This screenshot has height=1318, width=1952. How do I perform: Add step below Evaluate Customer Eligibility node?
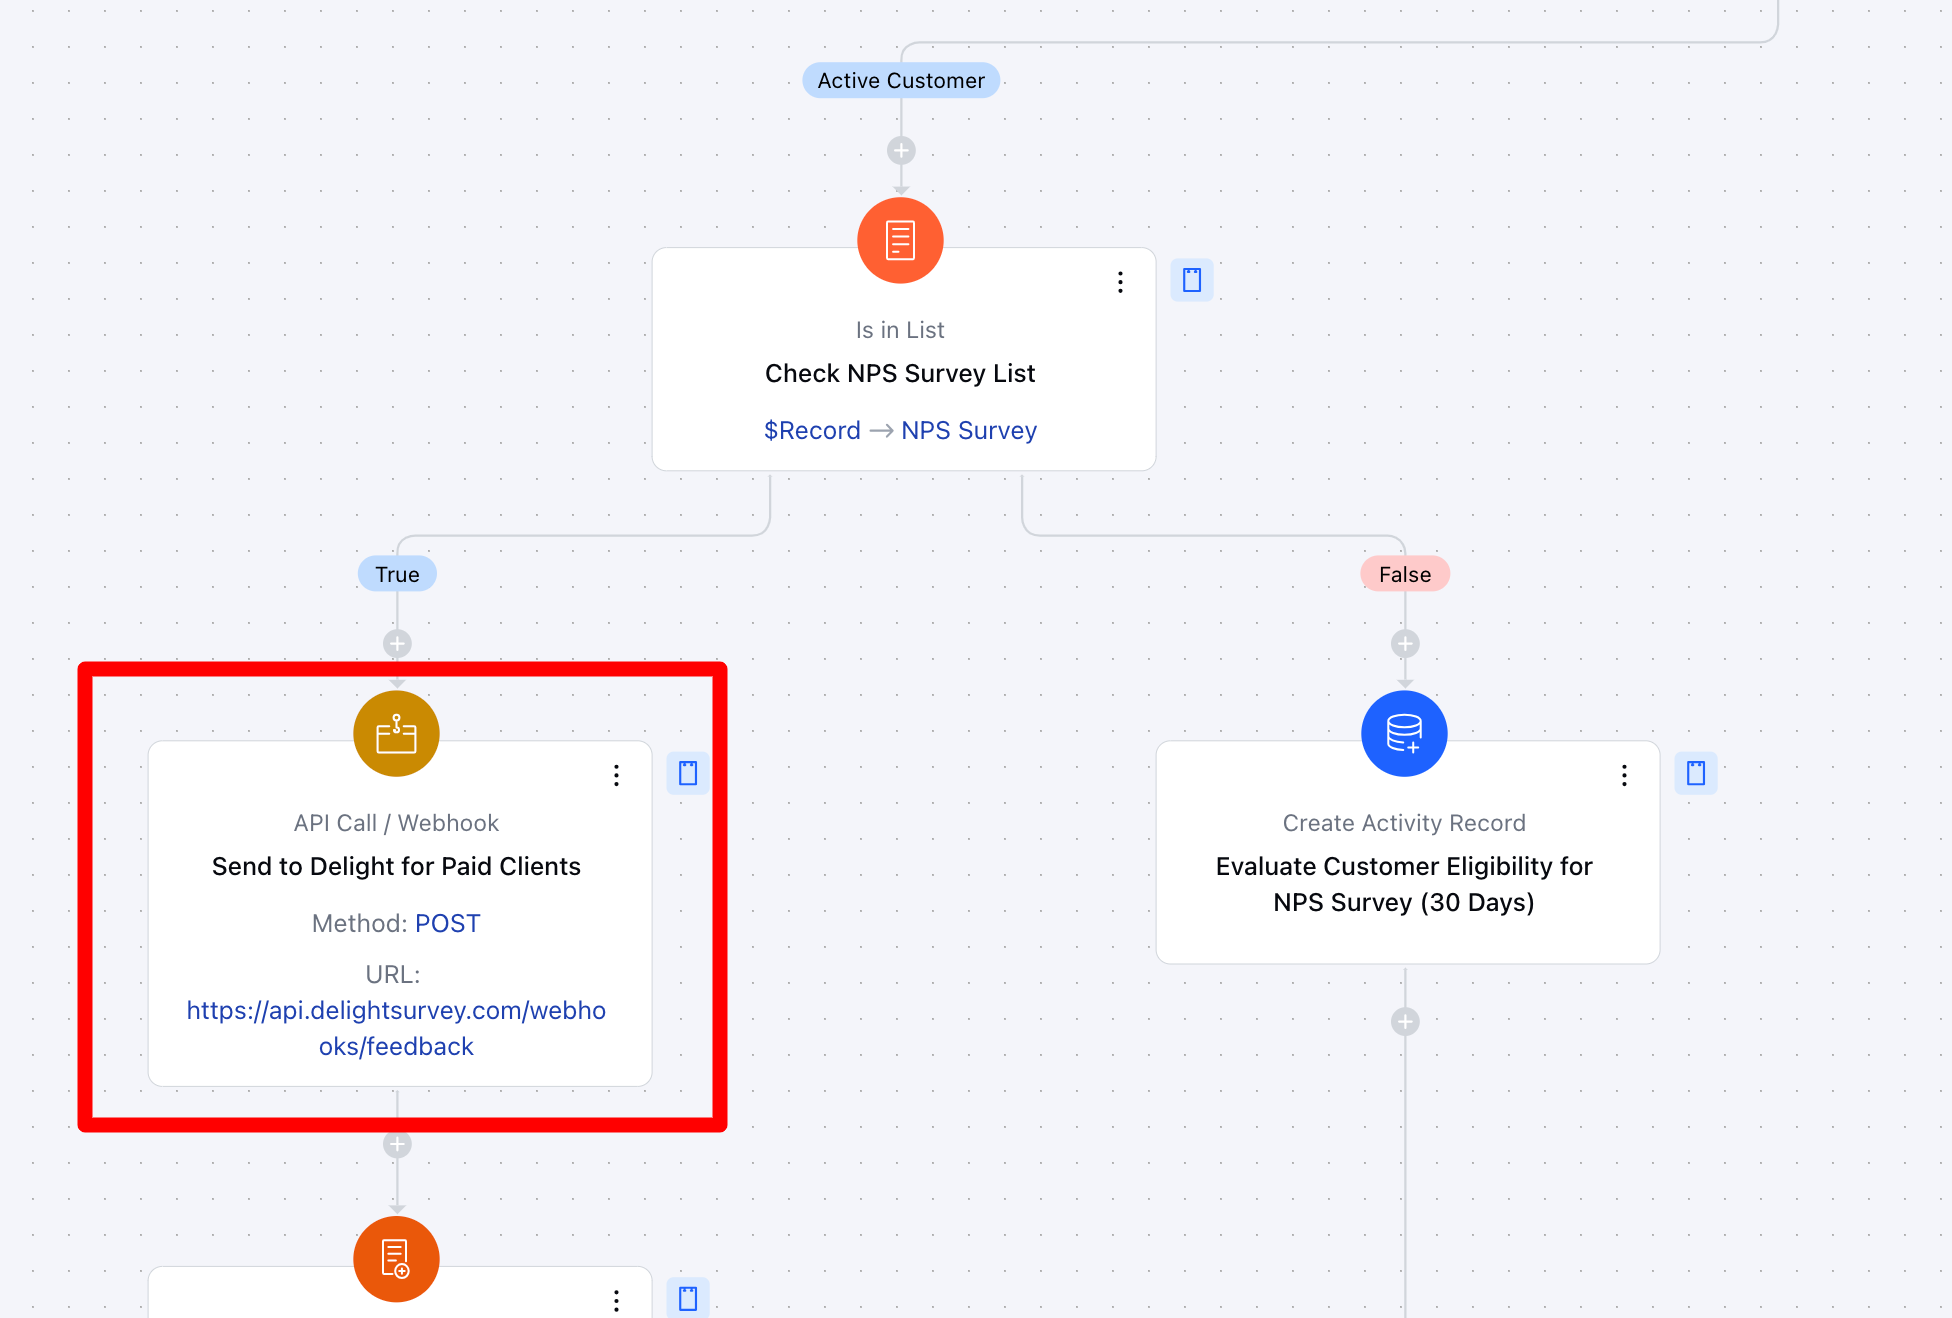(x=1405, y=1021)
